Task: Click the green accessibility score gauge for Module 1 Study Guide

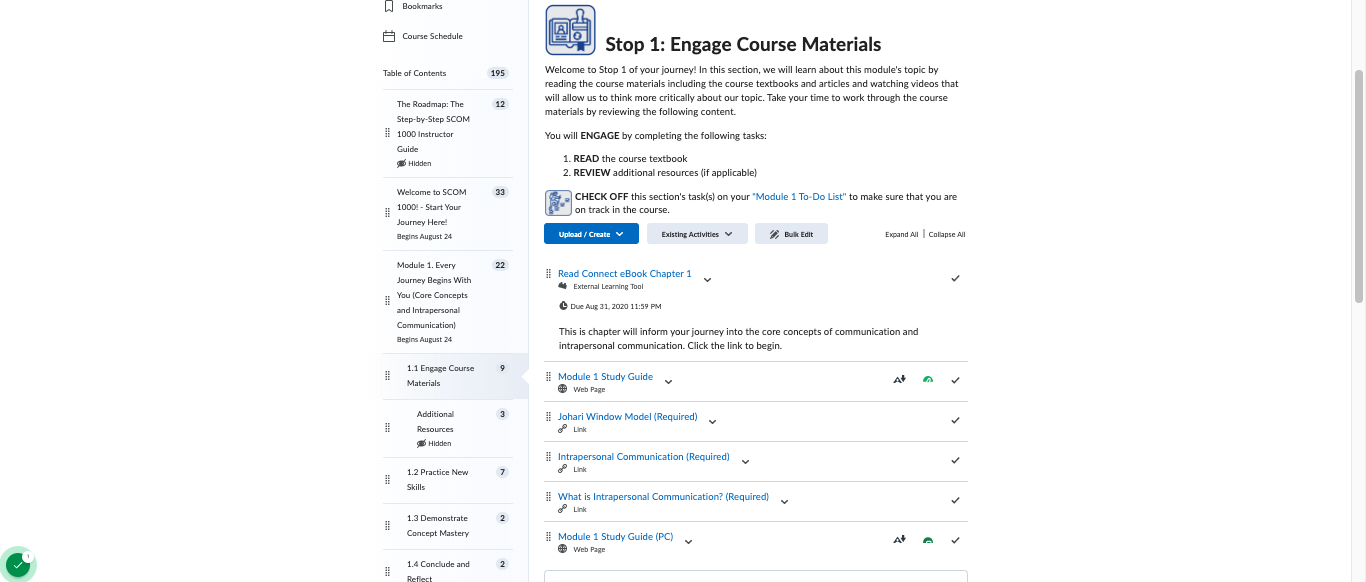Action: pyautogui.click(x=928, y=380)
